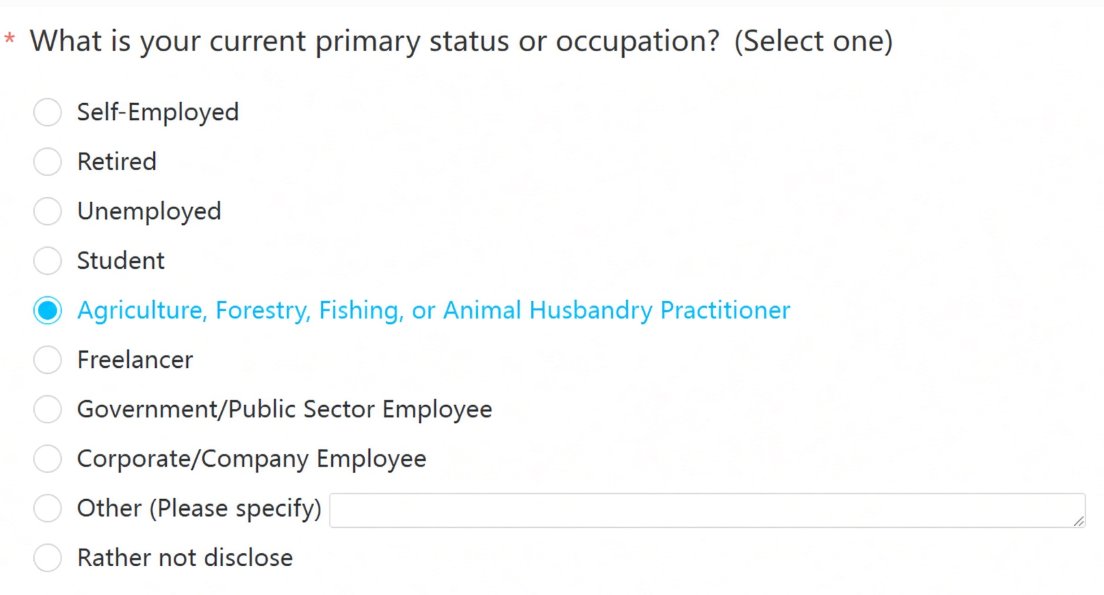Screen dimensions: 1104x595
Task: Select Corporate/Company Employee radio button
Action: coord(47,459)
